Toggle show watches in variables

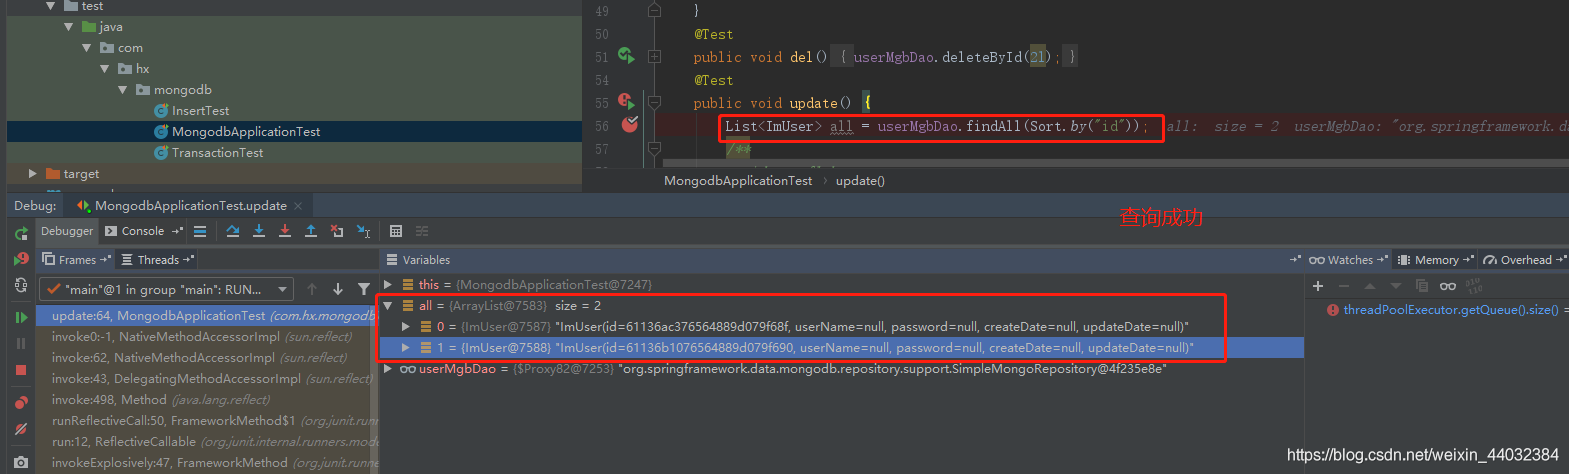click(1448, 286)
